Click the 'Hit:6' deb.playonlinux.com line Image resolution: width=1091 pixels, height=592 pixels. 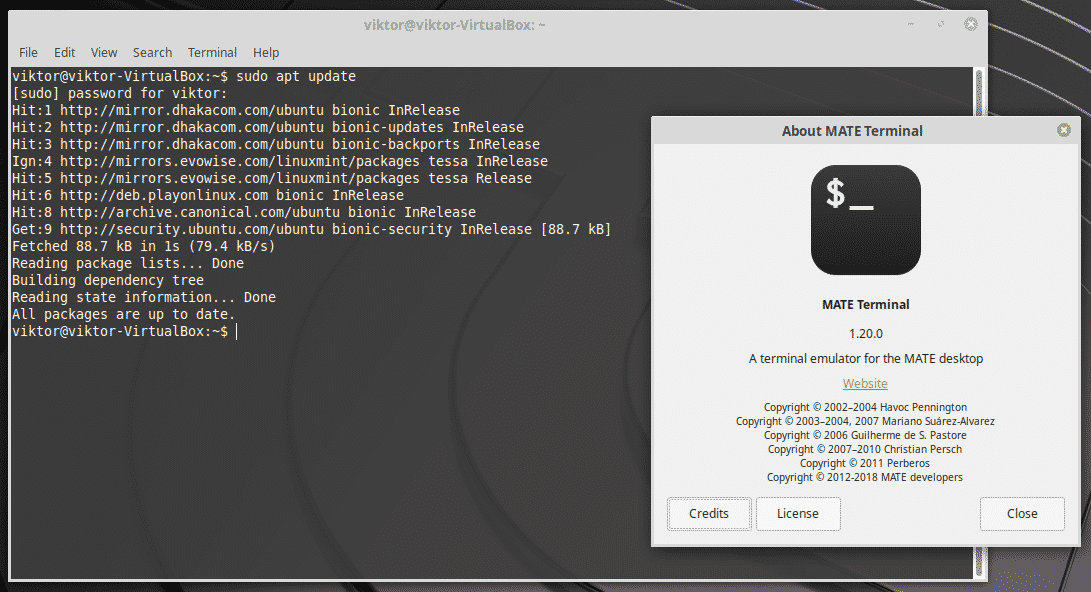[x=208, y=195]
